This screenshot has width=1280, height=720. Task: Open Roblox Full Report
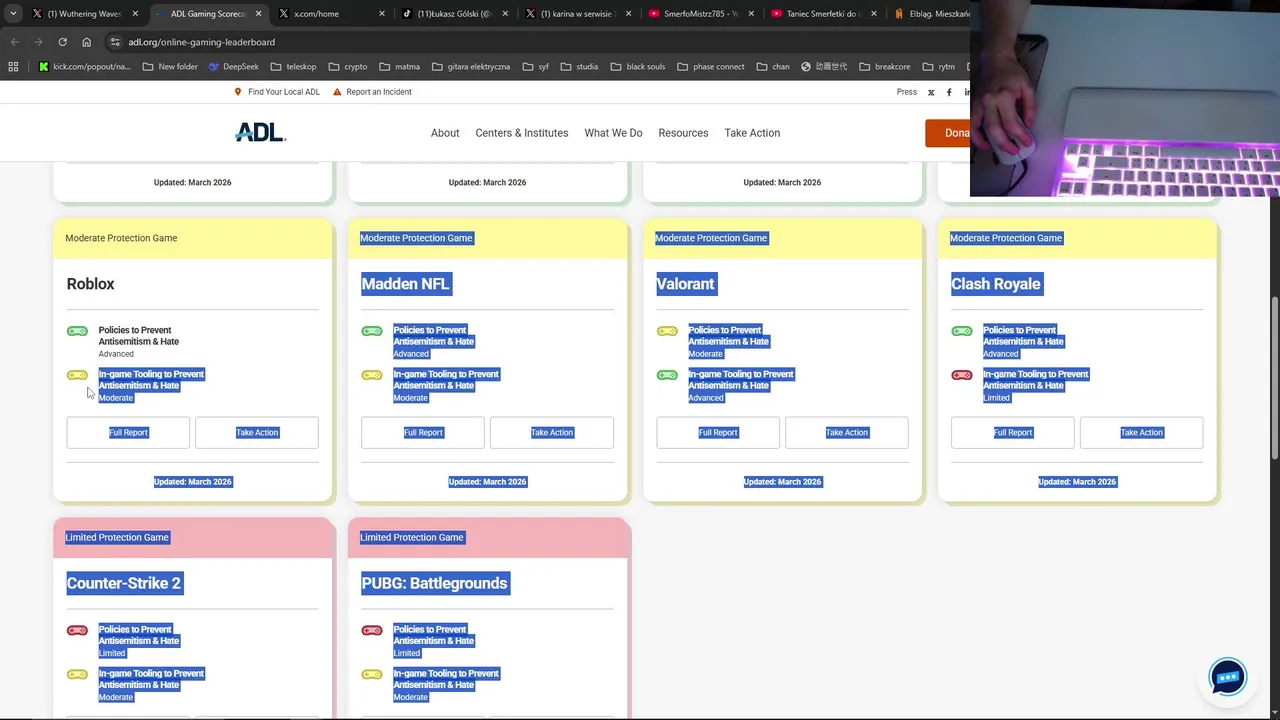pyautogui.click(x=128, y=432)
